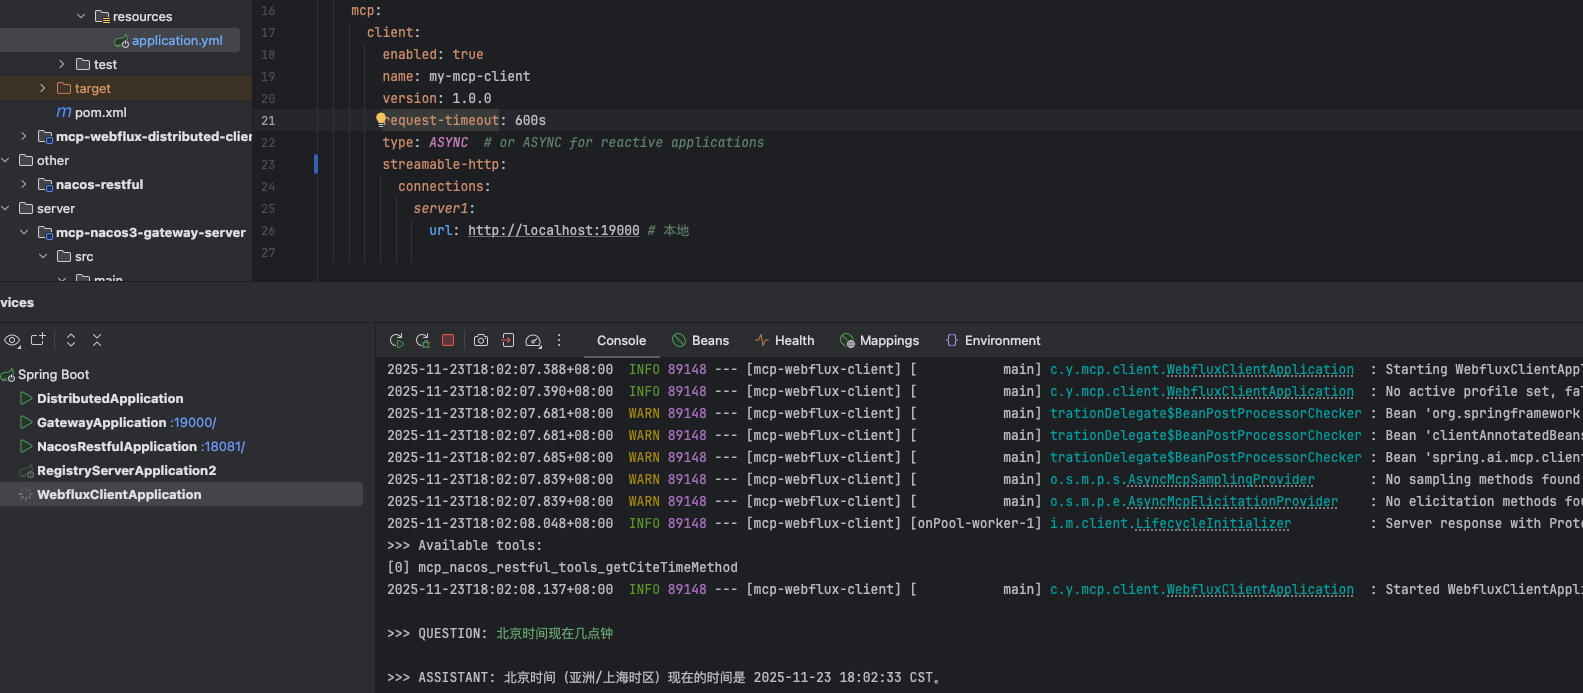Screen dimensions: 1583x693
Task: Stop the running WebfluxClientApplication
Action: [x=448, y=340]
